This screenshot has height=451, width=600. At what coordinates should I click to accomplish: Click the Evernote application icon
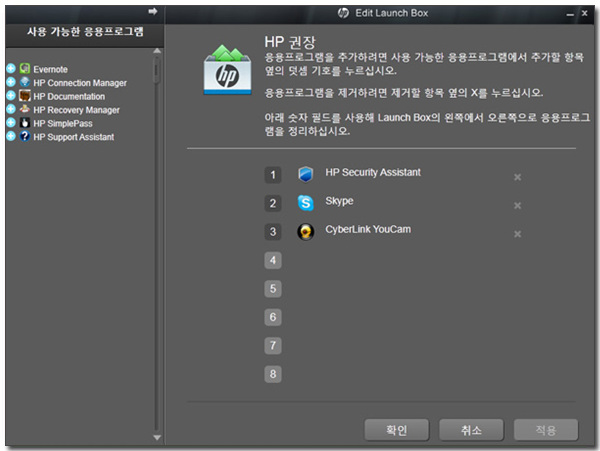tap(25, 68)
